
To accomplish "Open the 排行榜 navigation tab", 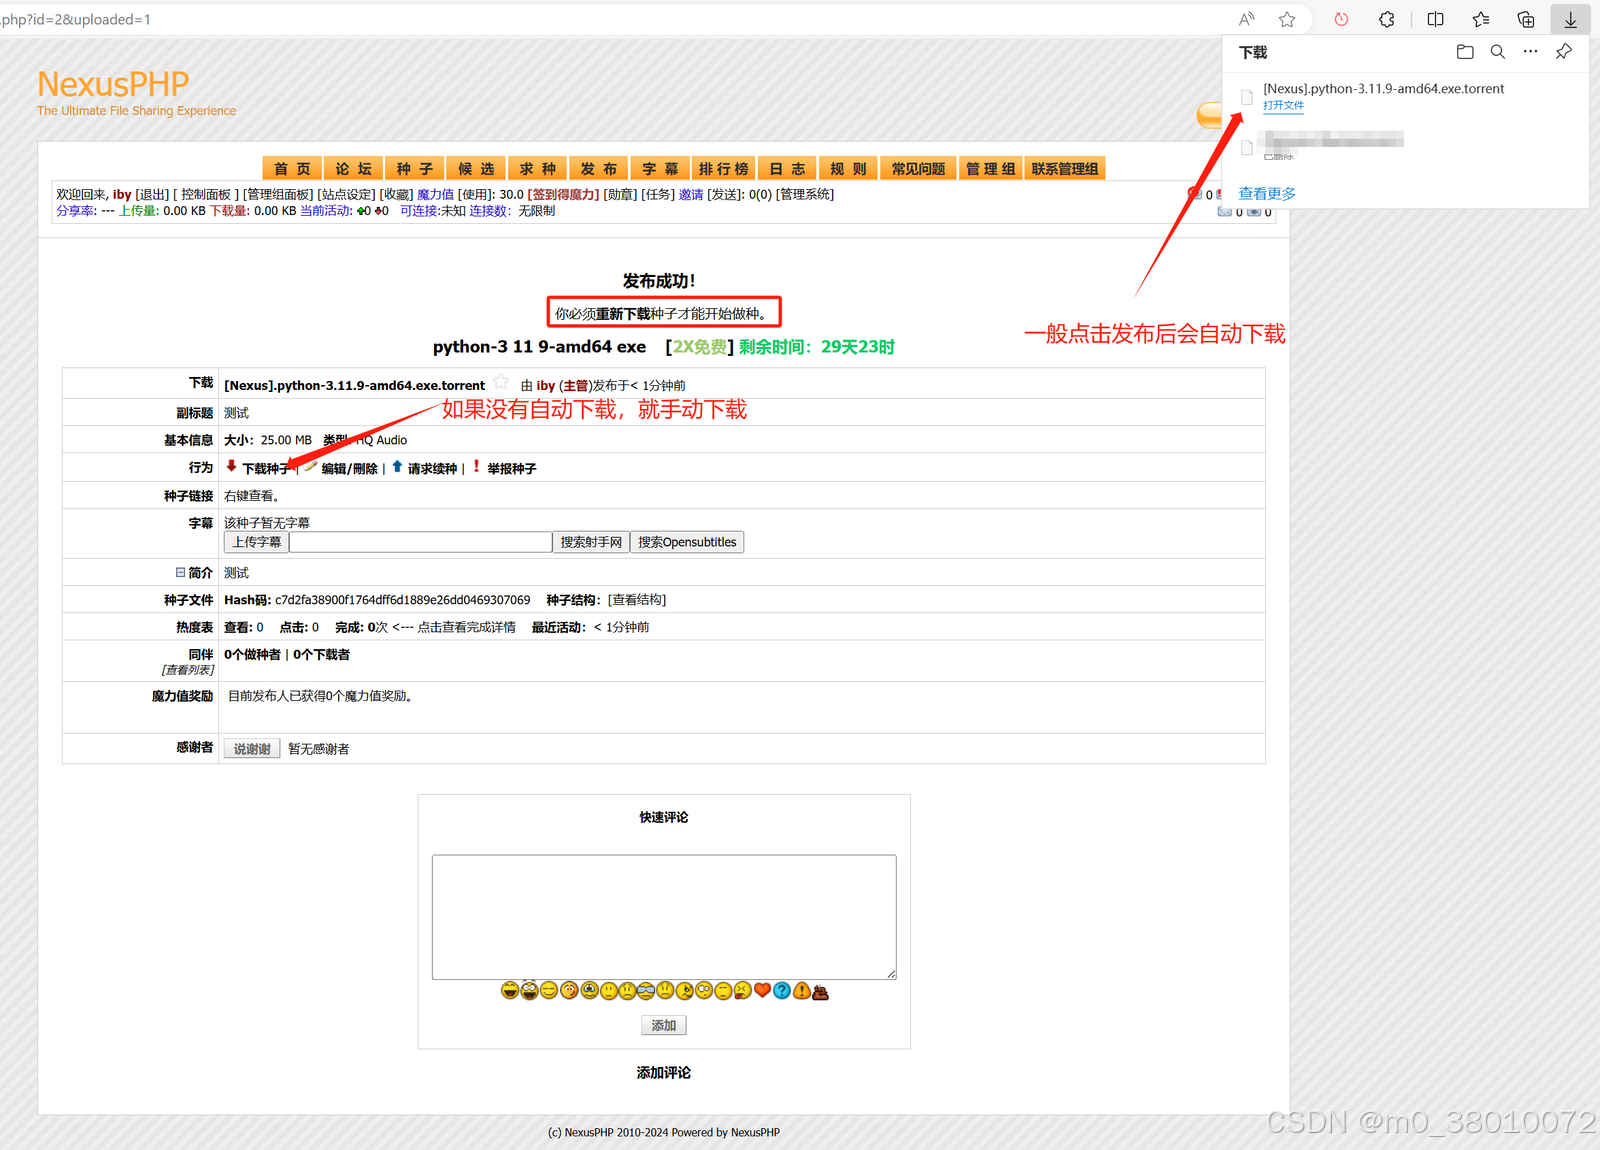I will point(723,169).
